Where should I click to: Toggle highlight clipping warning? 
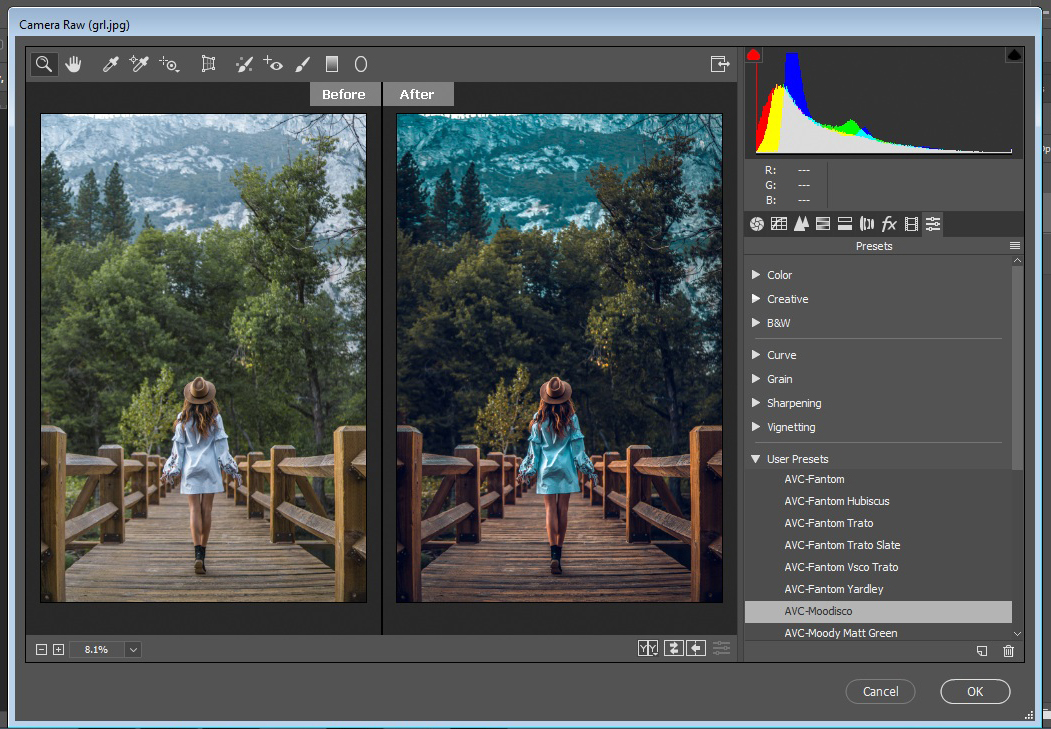click(1013, 55)
